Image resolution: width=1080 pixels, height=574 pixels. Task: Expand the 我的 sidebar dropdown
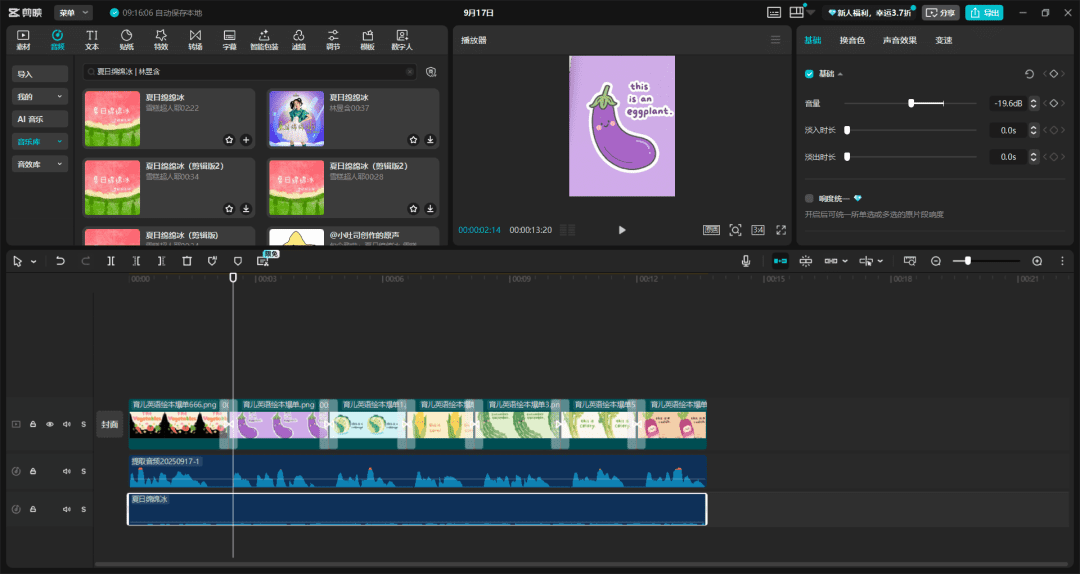(59, 96)
